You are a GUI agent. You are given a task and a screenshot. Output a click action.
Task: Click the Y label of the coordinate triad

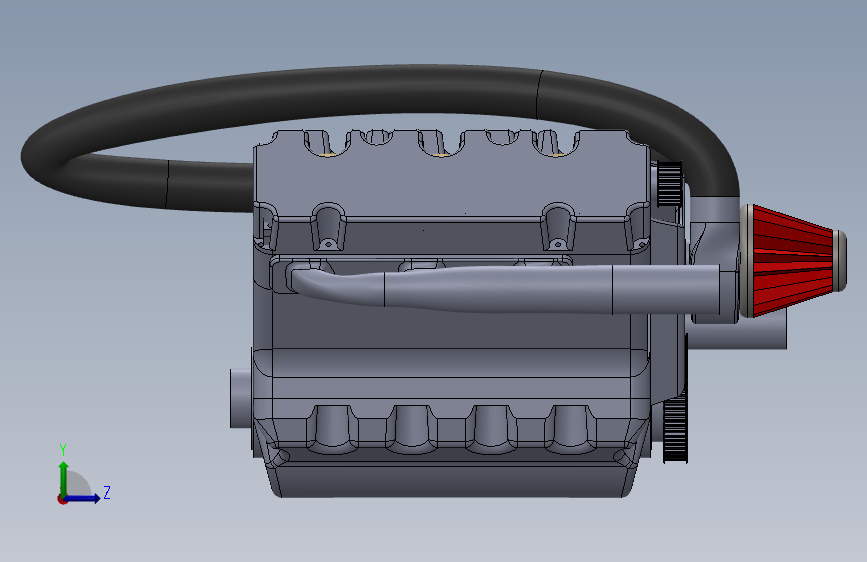click(x=63, y=450)
